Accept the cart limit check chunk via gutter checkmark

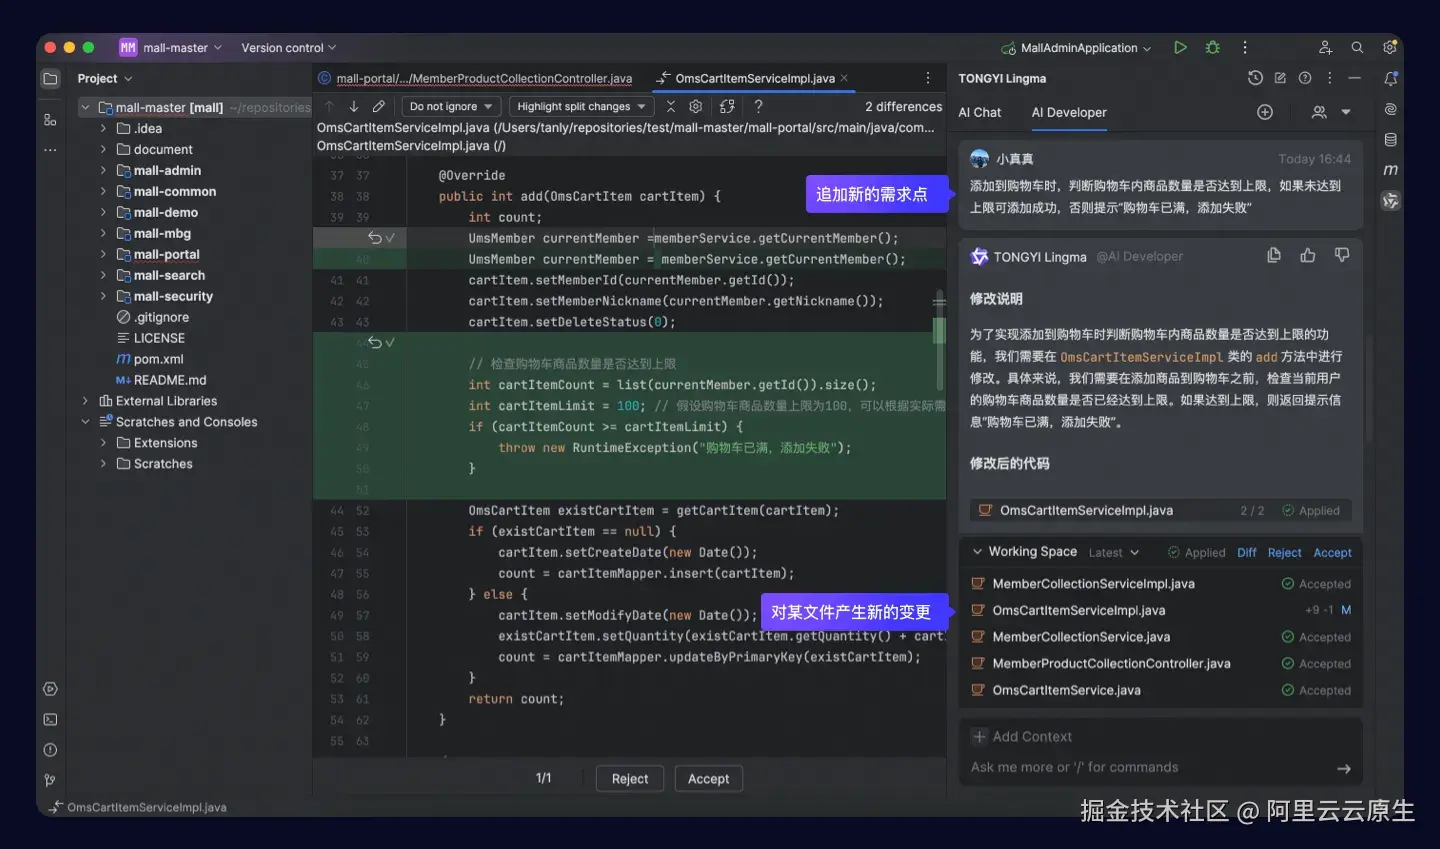[390, 342]
